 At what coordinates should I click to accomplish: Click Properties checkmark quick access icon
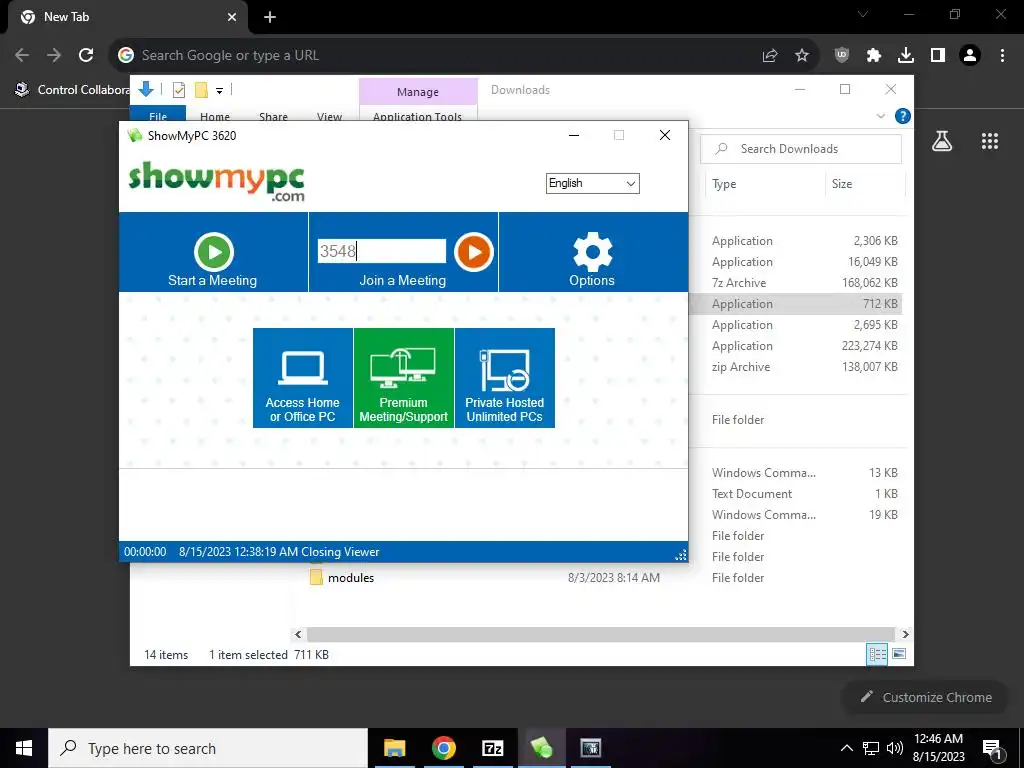(178, 90)
